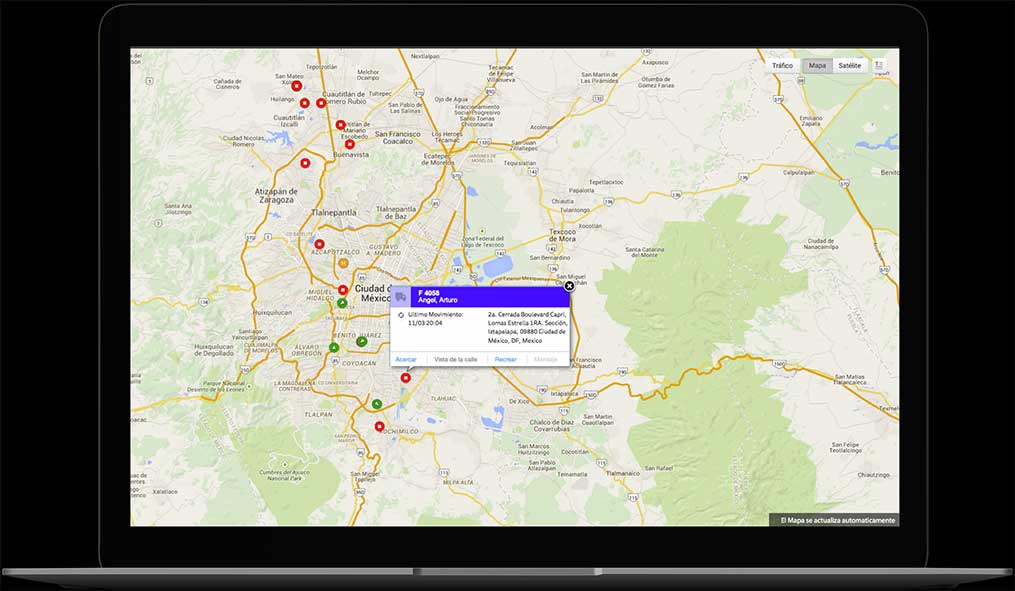Viewport: 1015px width, 591px height.
Task: Click the green marker near Álvaro Obregón
Action: pos(334,348)
